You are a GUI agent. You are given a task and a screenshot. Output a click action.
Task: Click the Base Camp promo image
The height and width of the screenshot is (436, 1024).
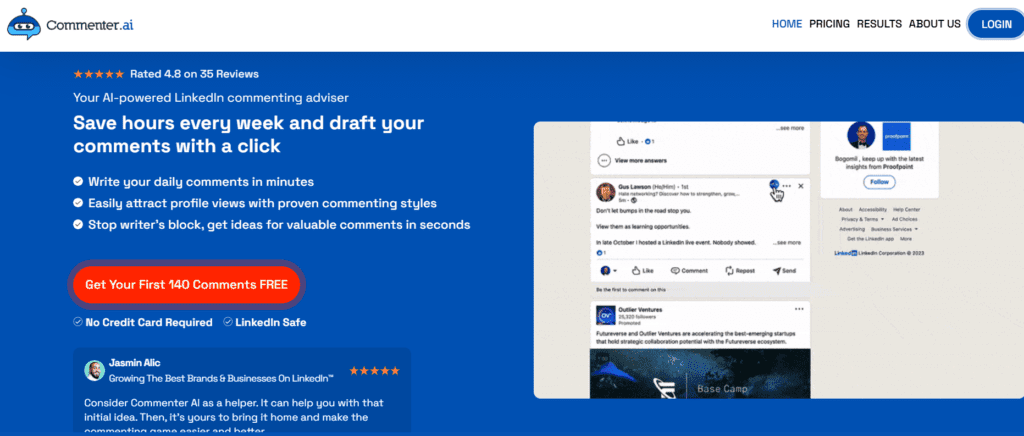[700, 373]
